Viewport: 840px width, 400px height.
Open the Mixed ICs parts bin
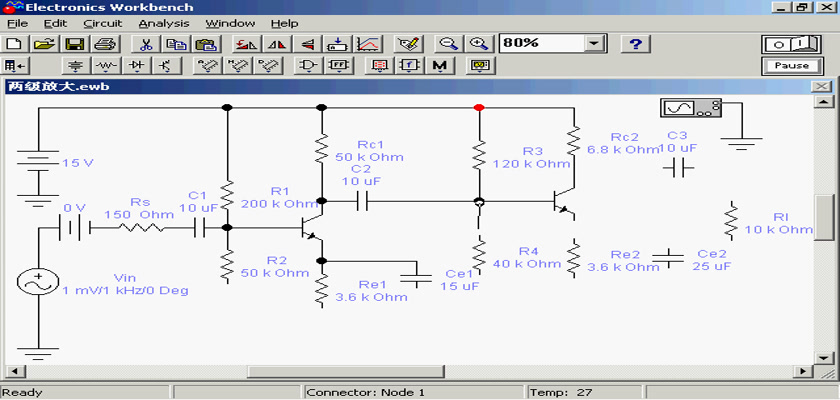(x=237, y=66)
